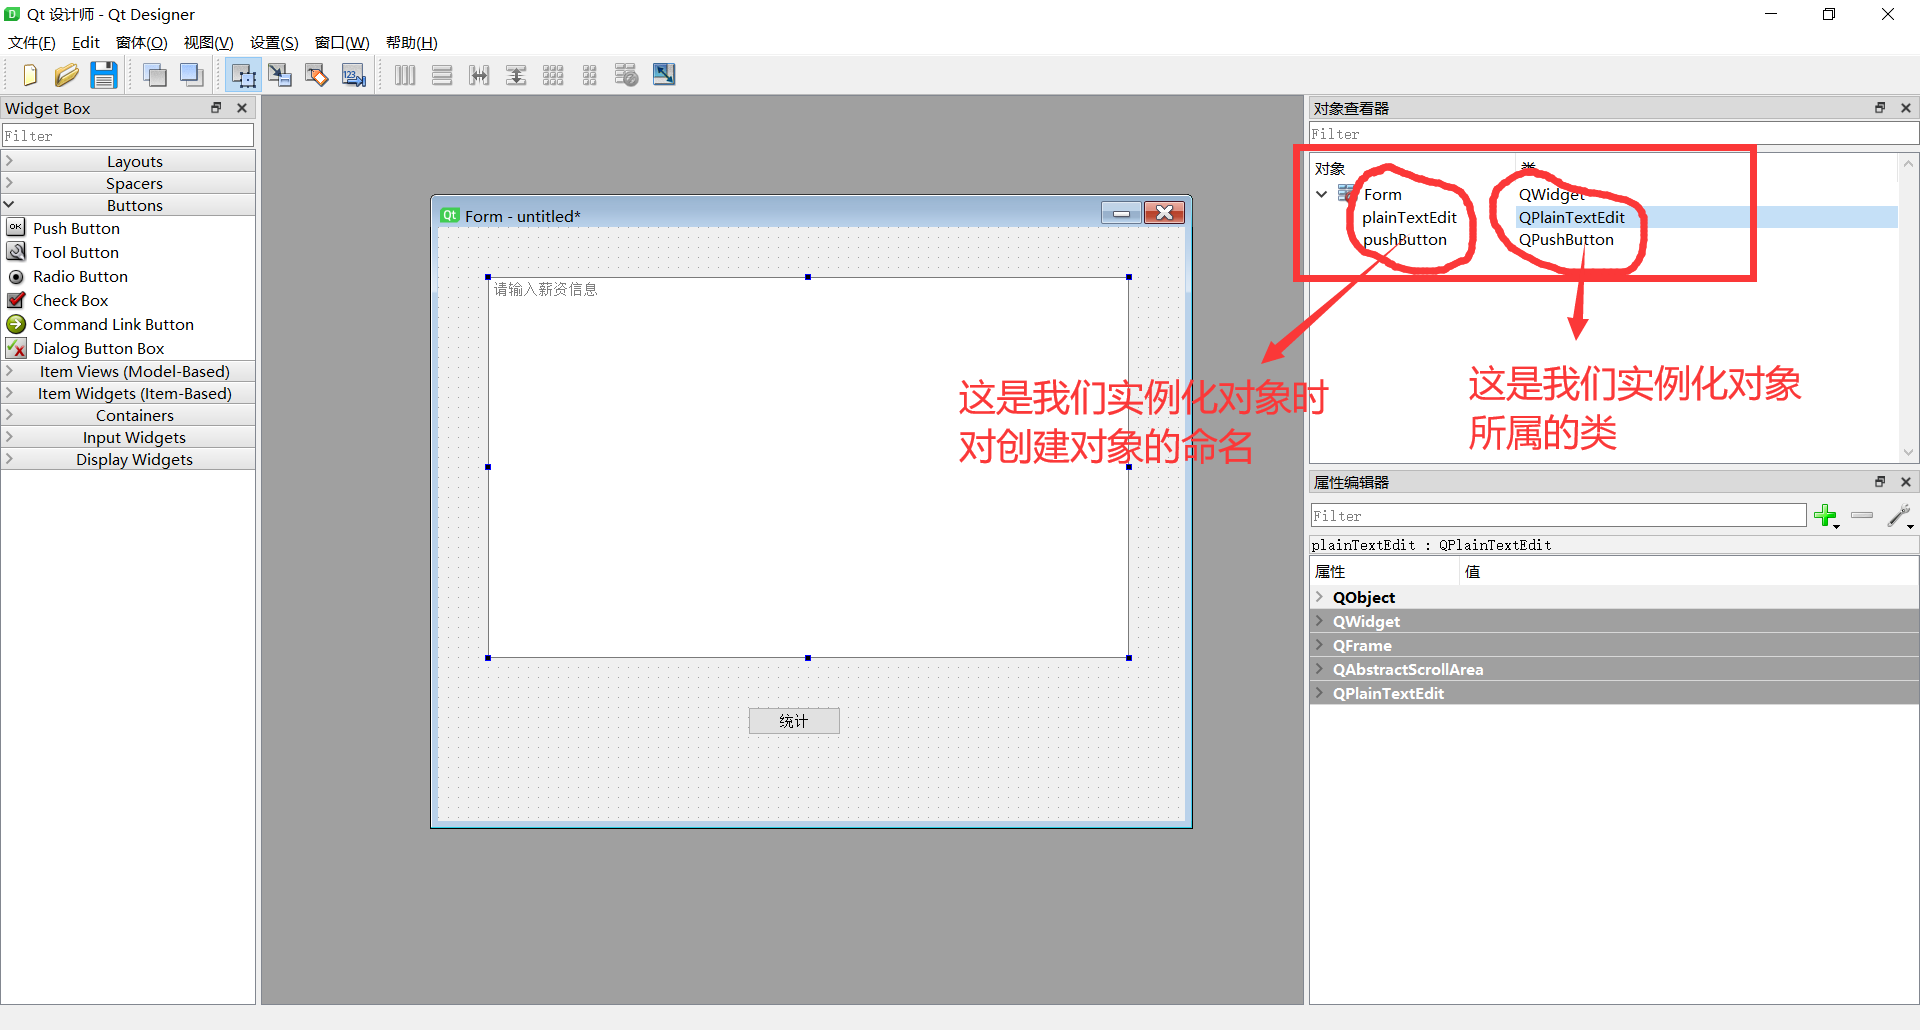Viewport: 1920px width, 1030px height.
Task: Click Send to Back toolbar icon
Action: pyautogui.click(x=154, y=75)
